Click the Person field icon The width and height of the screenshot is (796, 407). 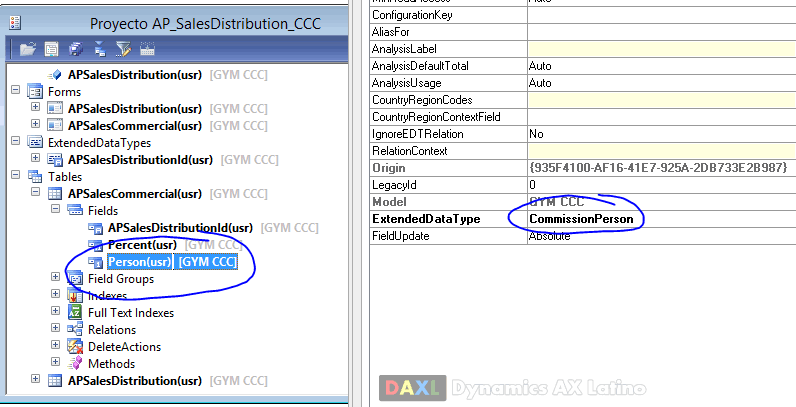click(x=95, y=262)
